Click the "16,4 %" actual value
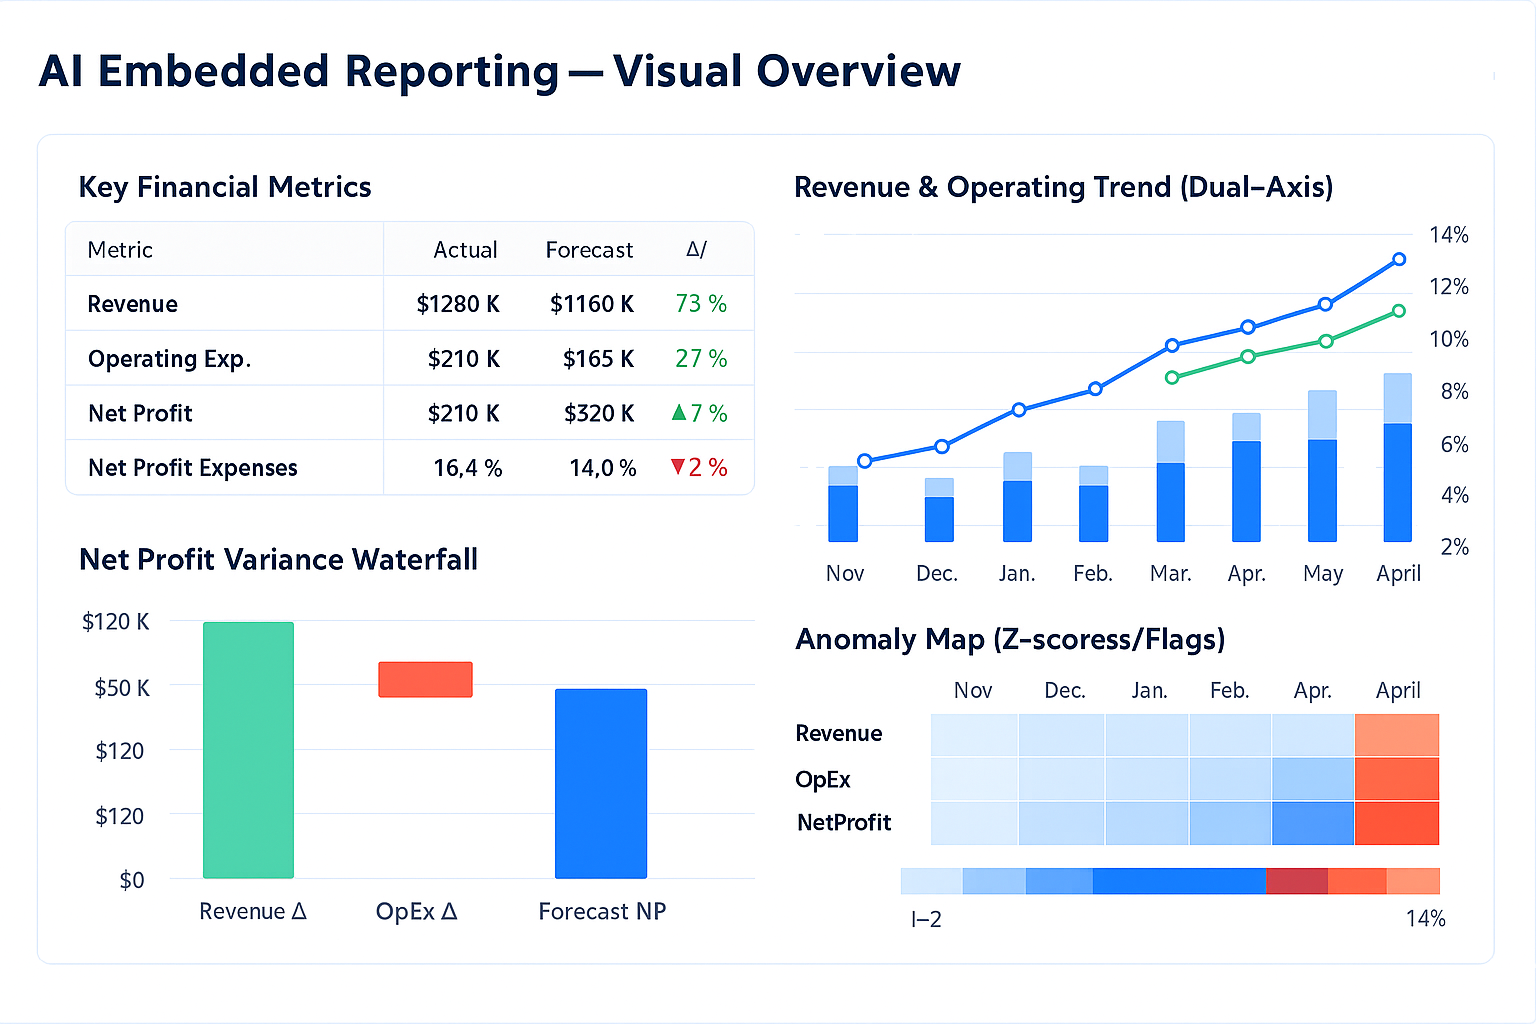Image resolution: width=1536 pixels, height=1024 pixels. point(468,468)
